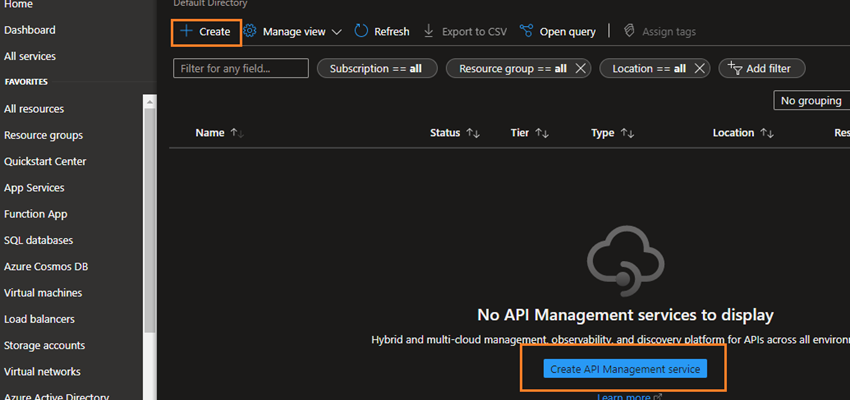Open Manage view gear icon

[x=249, y=31]
